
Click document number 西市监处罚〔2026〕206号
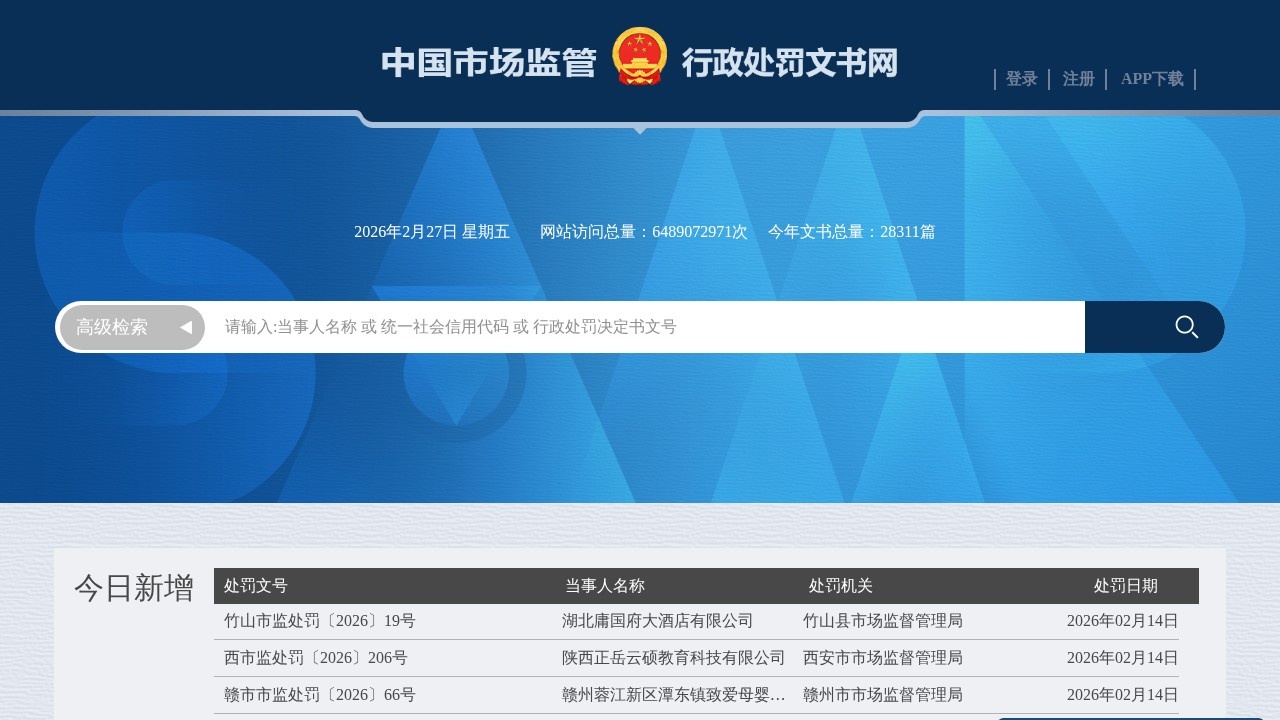[315, 658]
